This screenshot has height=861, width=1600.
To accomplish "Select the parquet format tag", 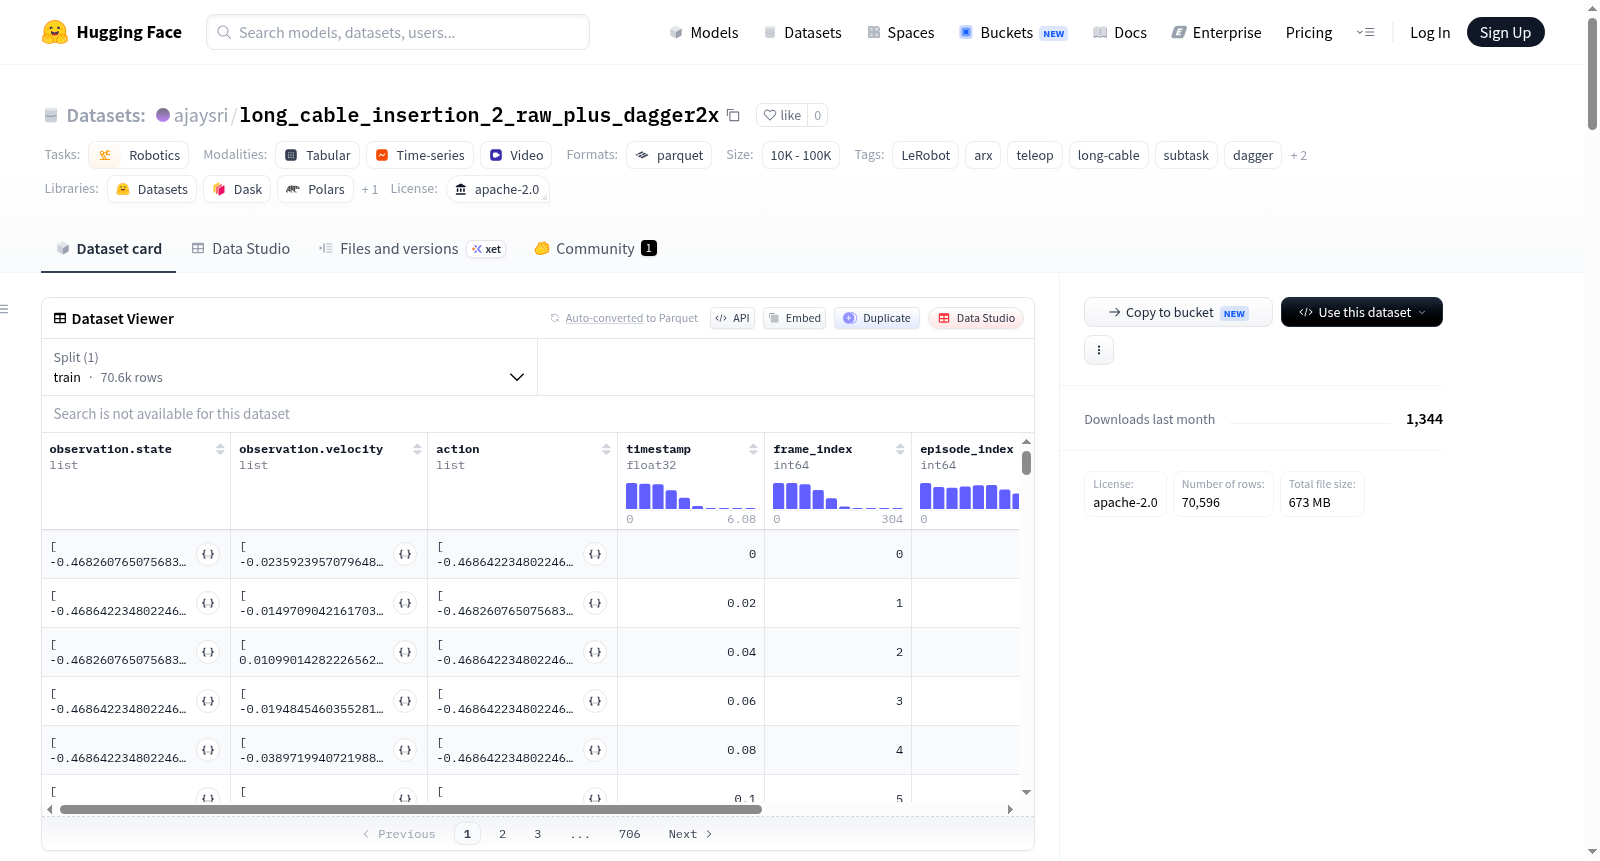I will pyautogui.click(x=669, y=155).
